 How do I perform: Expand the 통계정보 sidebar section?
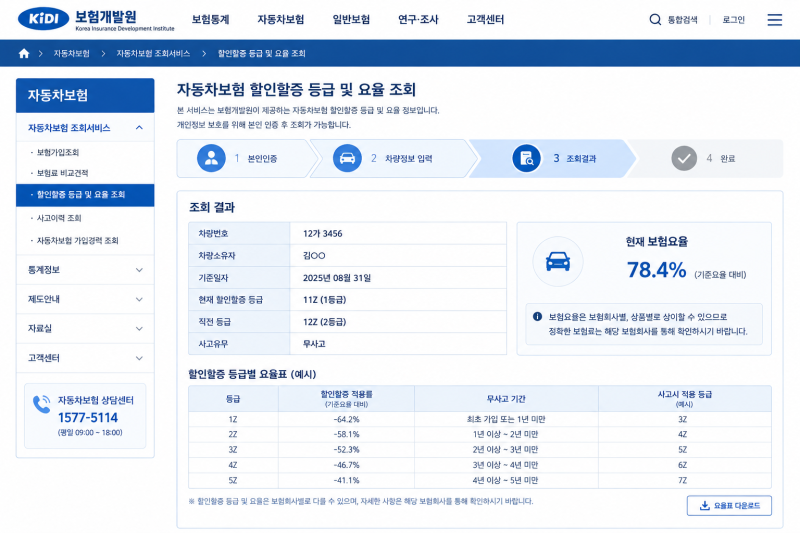85,270
